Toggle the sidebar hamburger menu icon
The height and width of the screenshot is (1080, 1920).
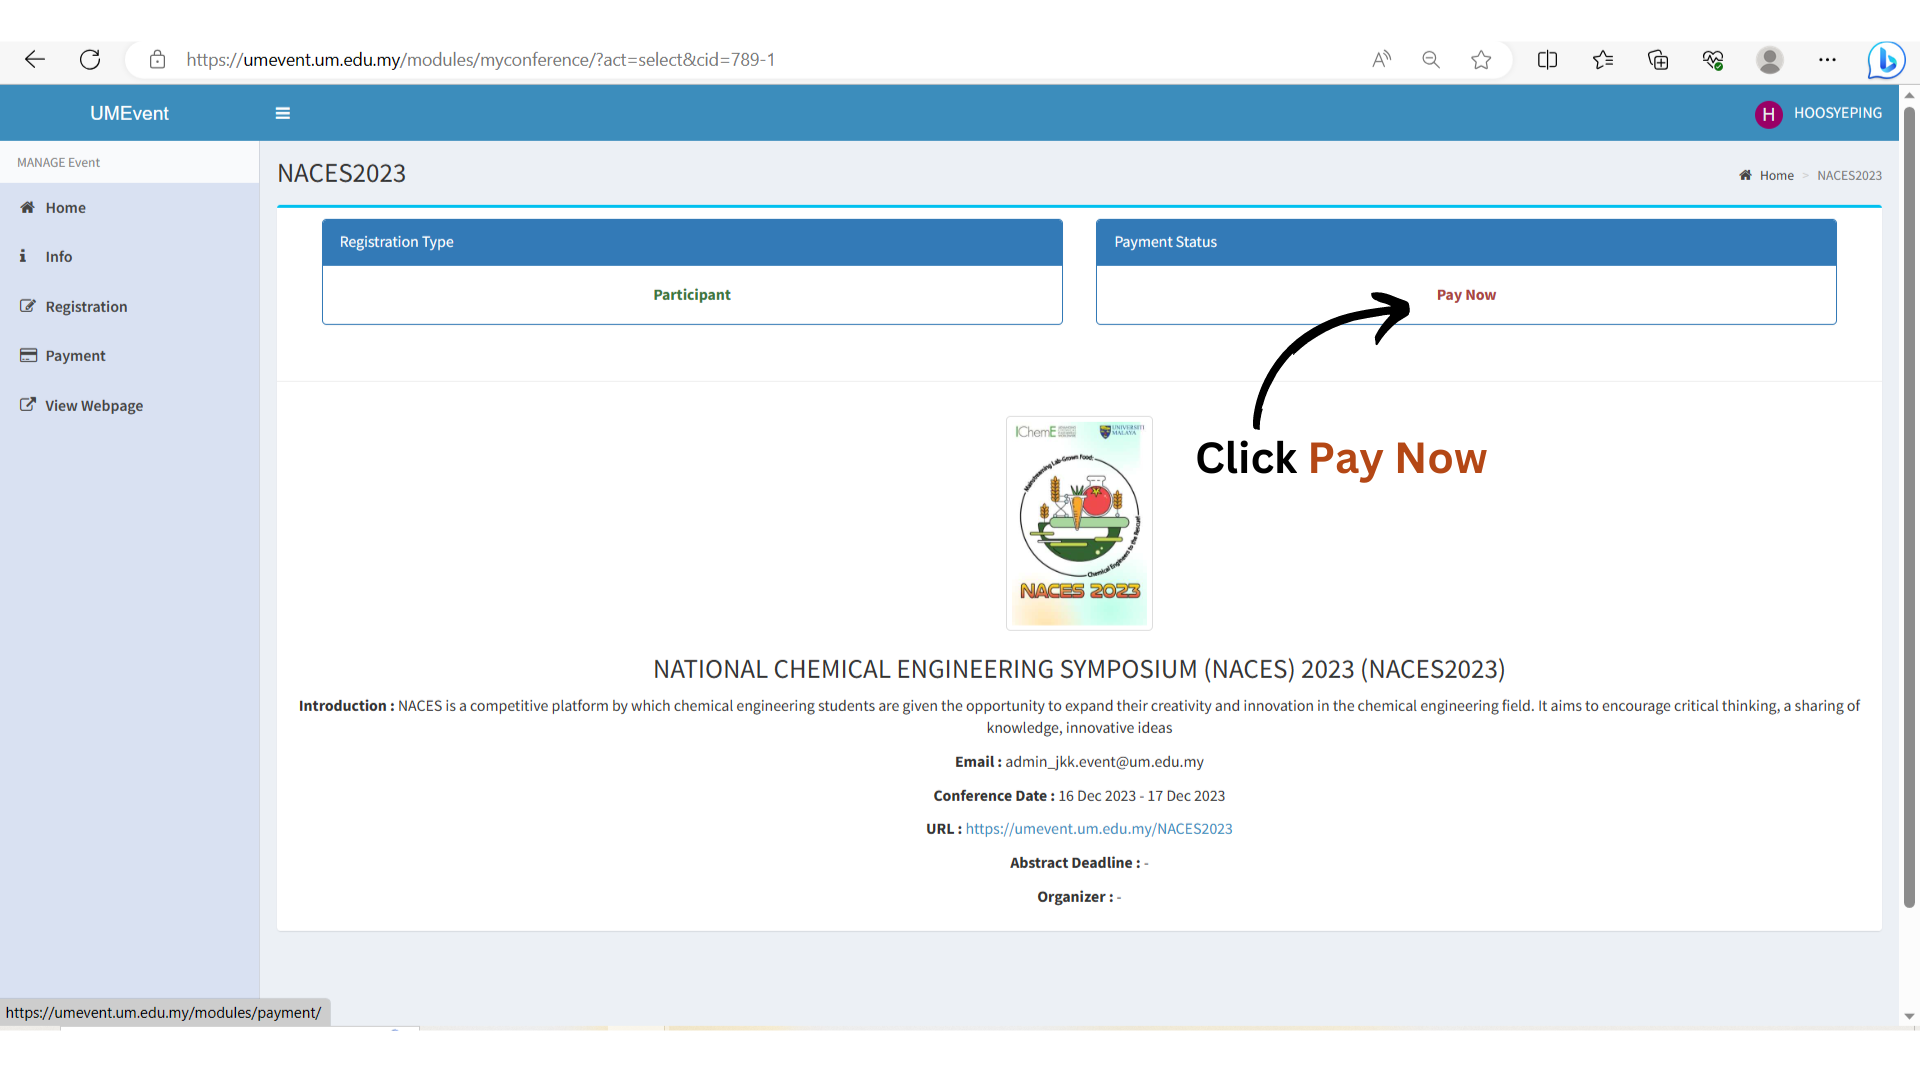(x=283, y=113)
